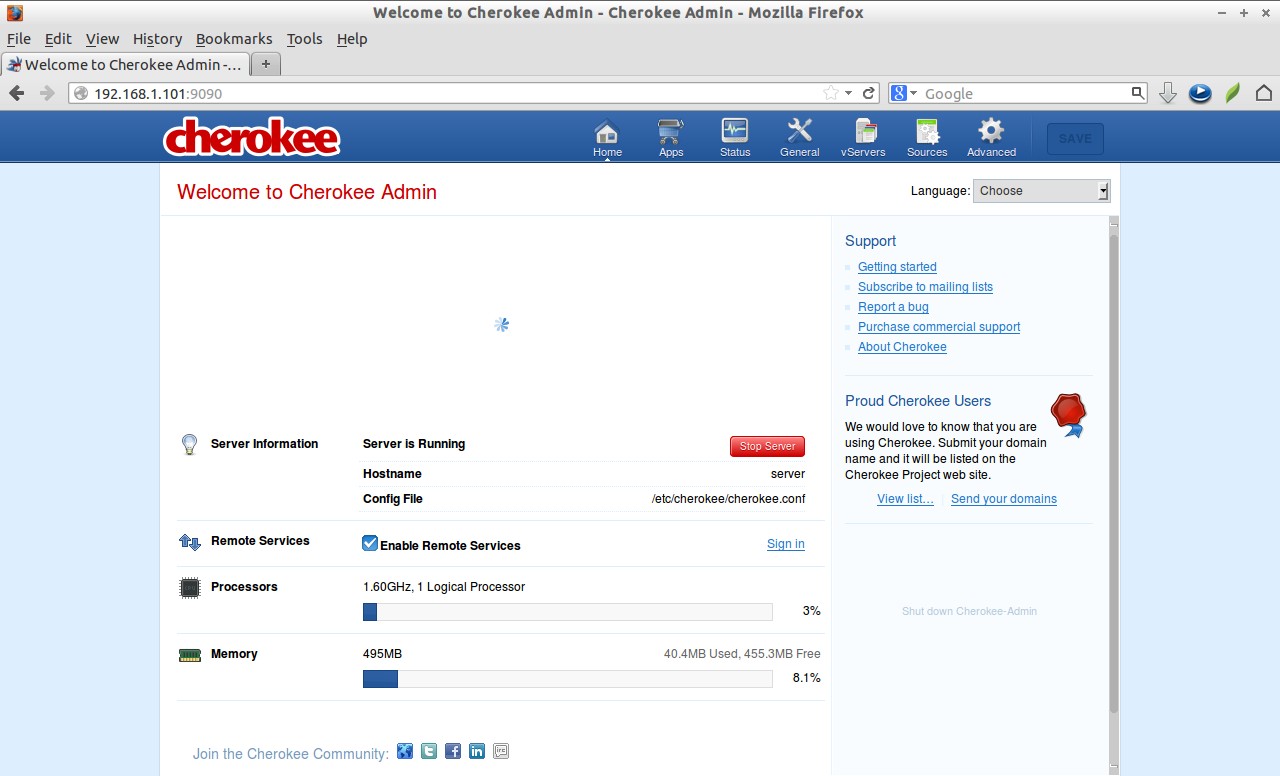The height and width of the screenshot is (776, 1280).
Task: Open the Help menu
Action: coord(352,39)
